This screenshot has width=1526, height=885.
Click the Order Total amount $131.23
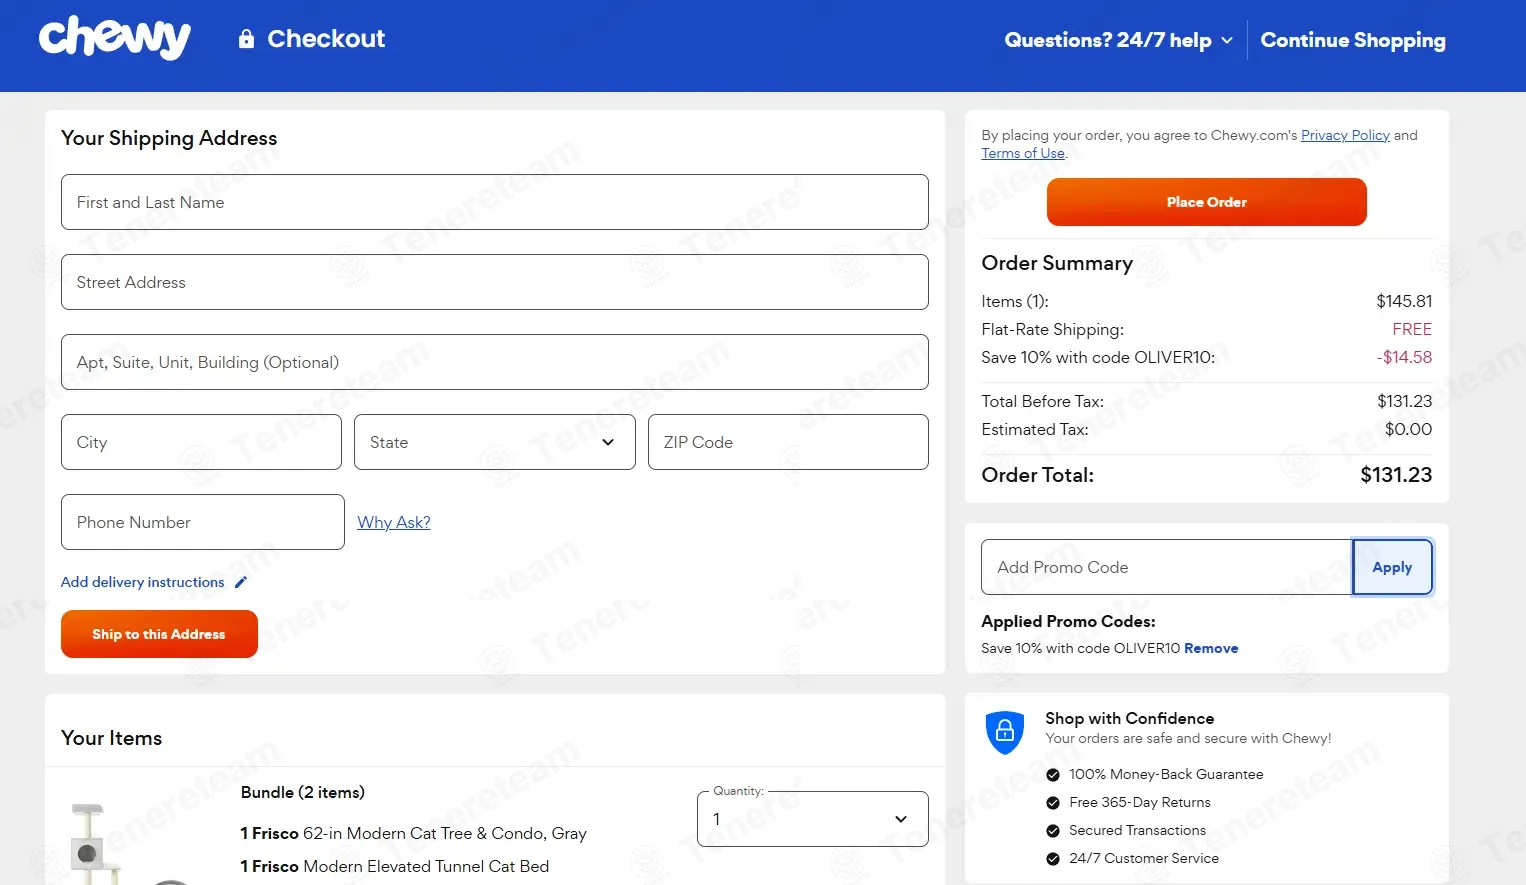point(1396,475)
